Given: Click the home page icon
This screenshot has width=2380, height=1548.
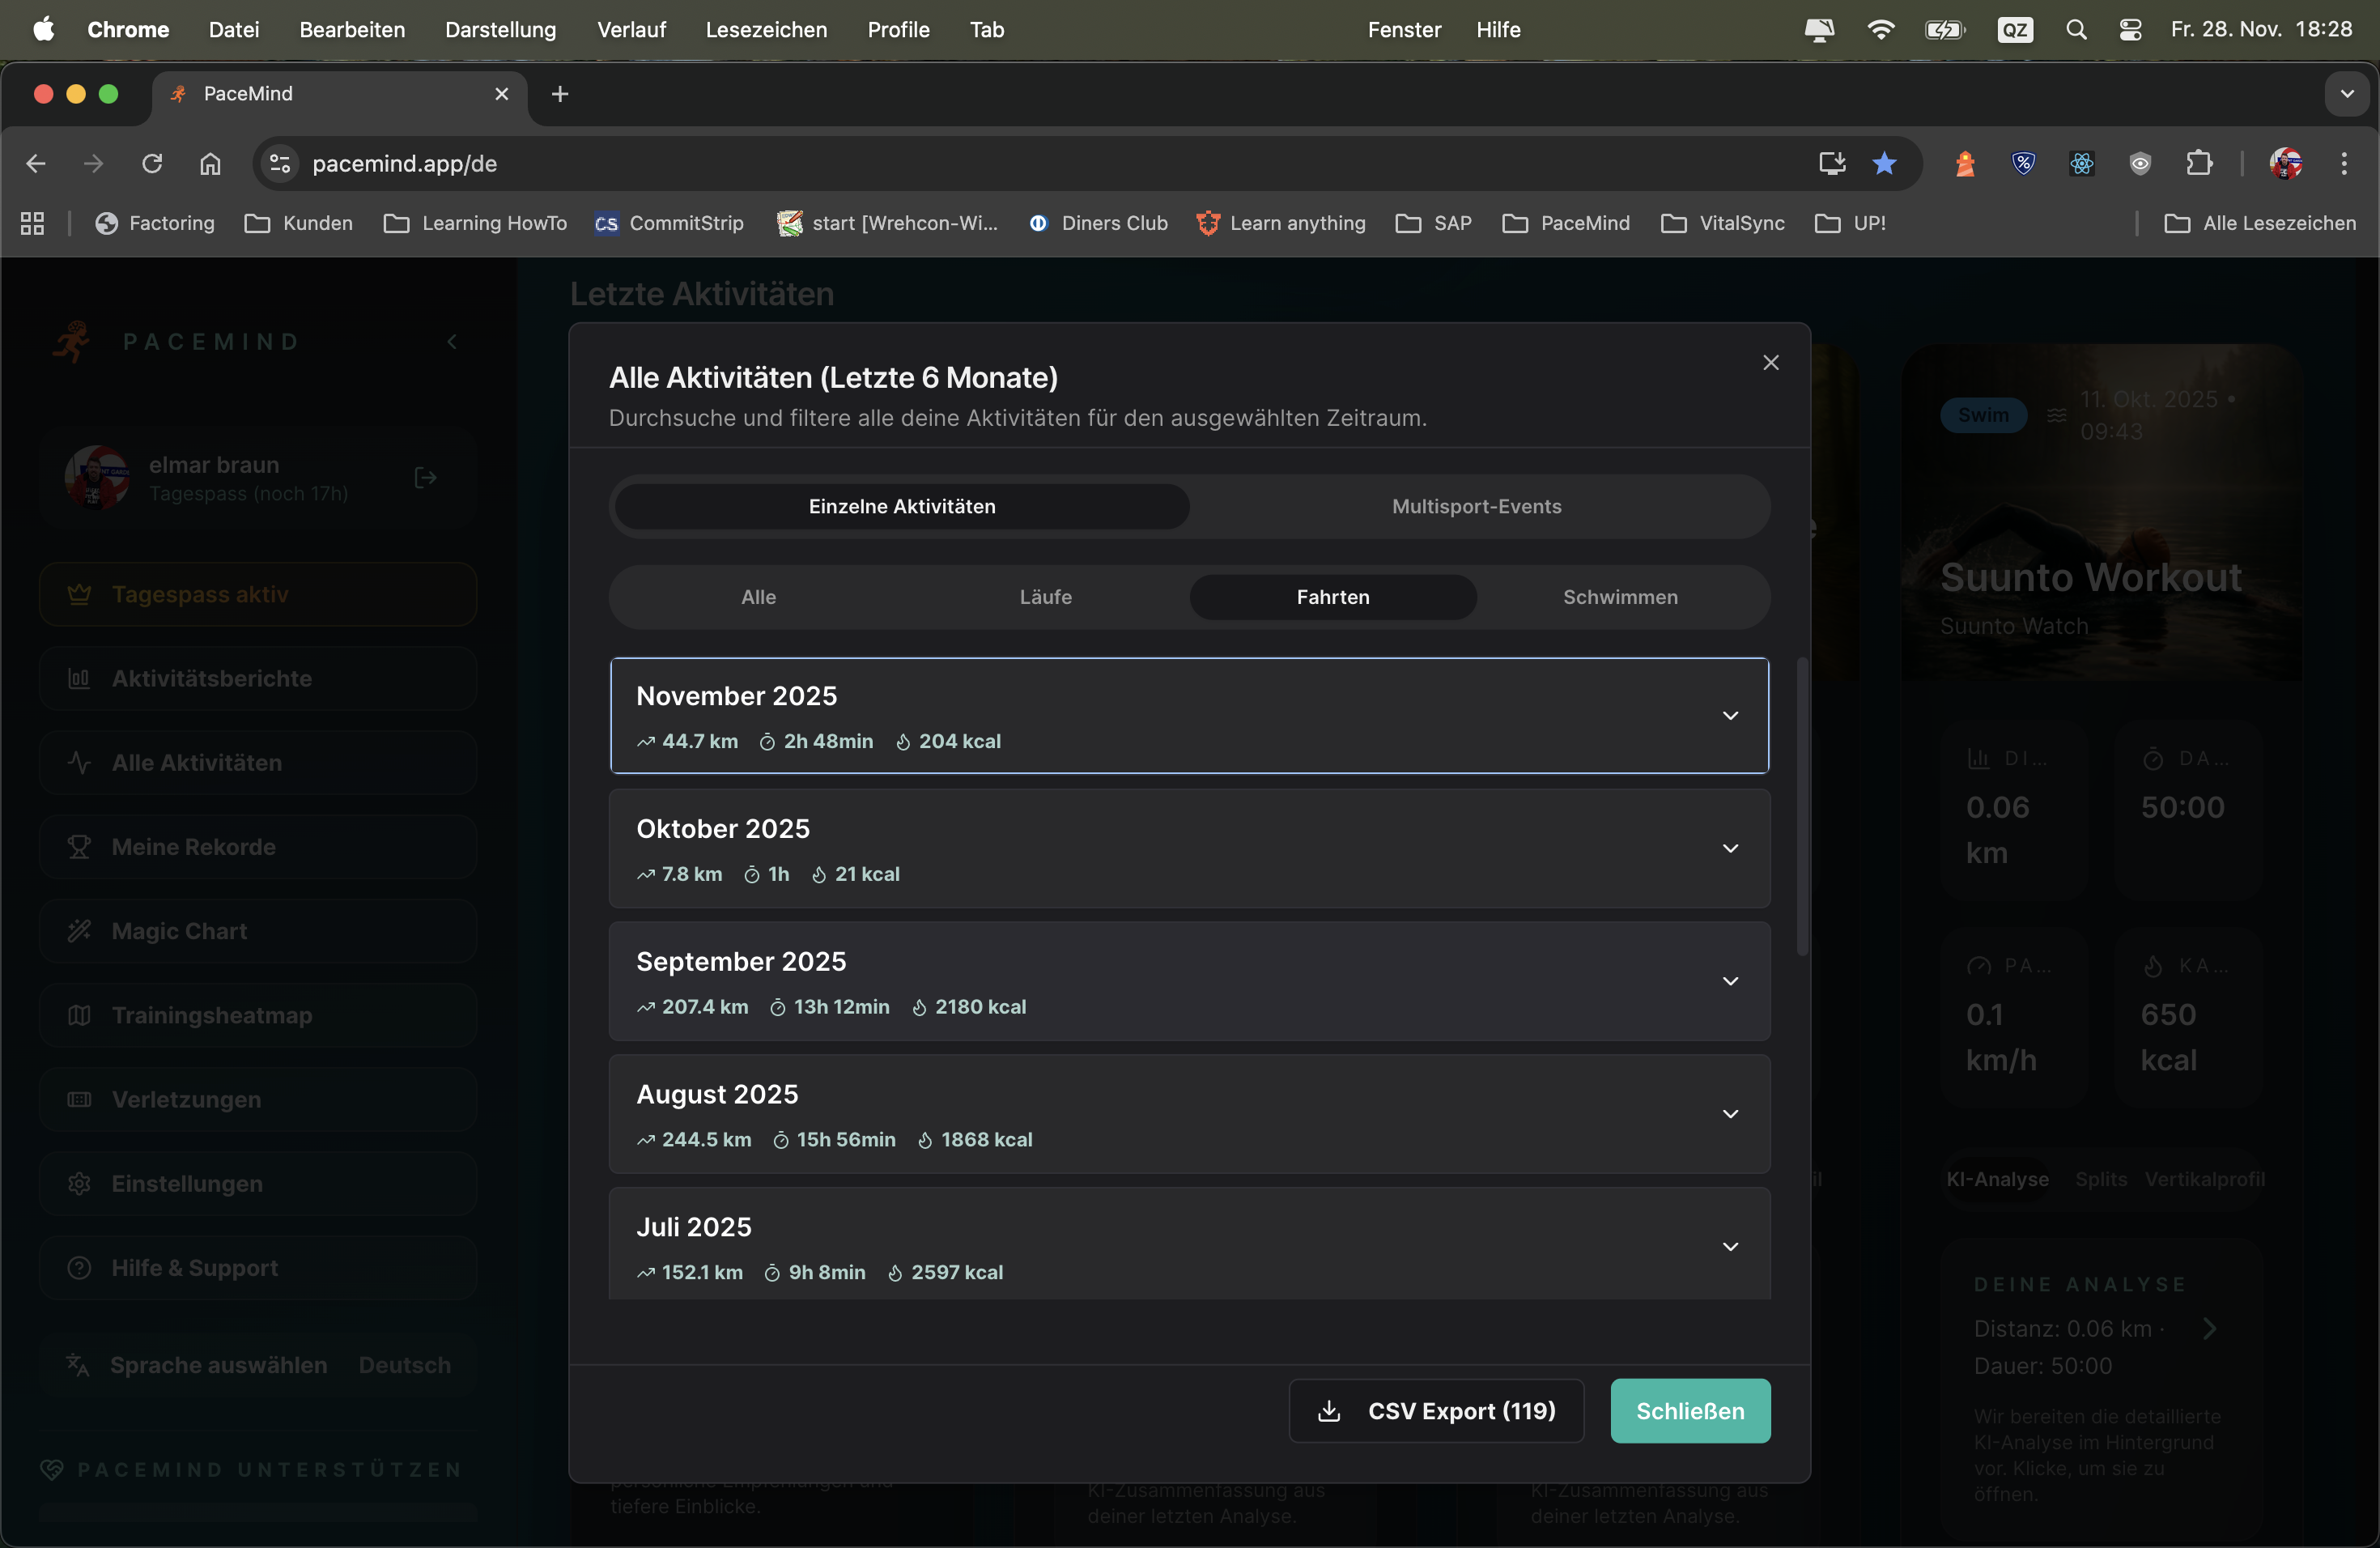Looking at the screenshot, I should pyautogui.click(x=210, y=163).
